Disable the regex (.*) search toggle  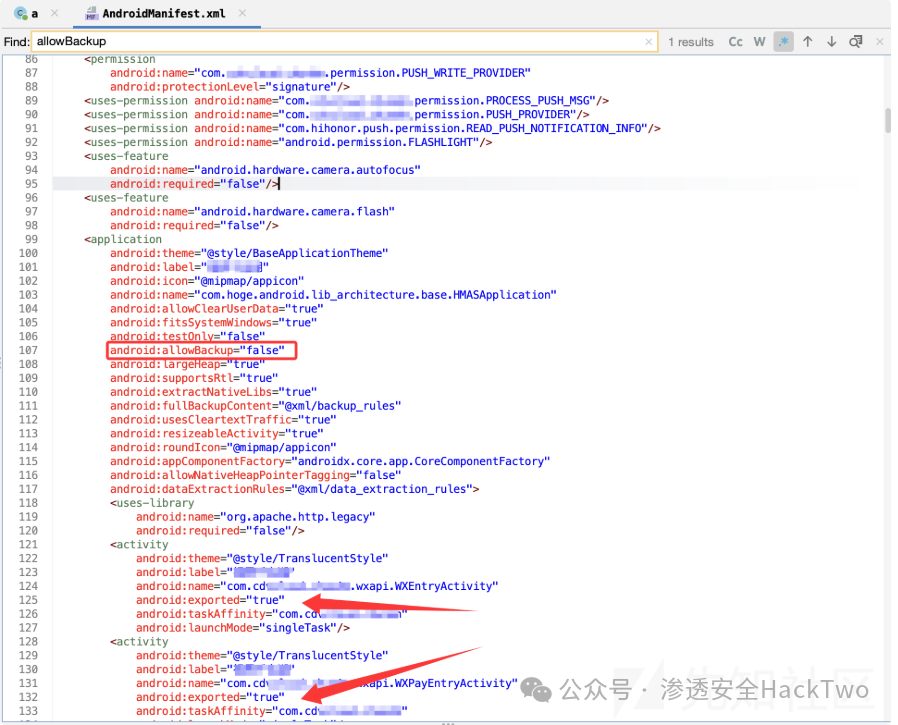click(x=783, y=42)
